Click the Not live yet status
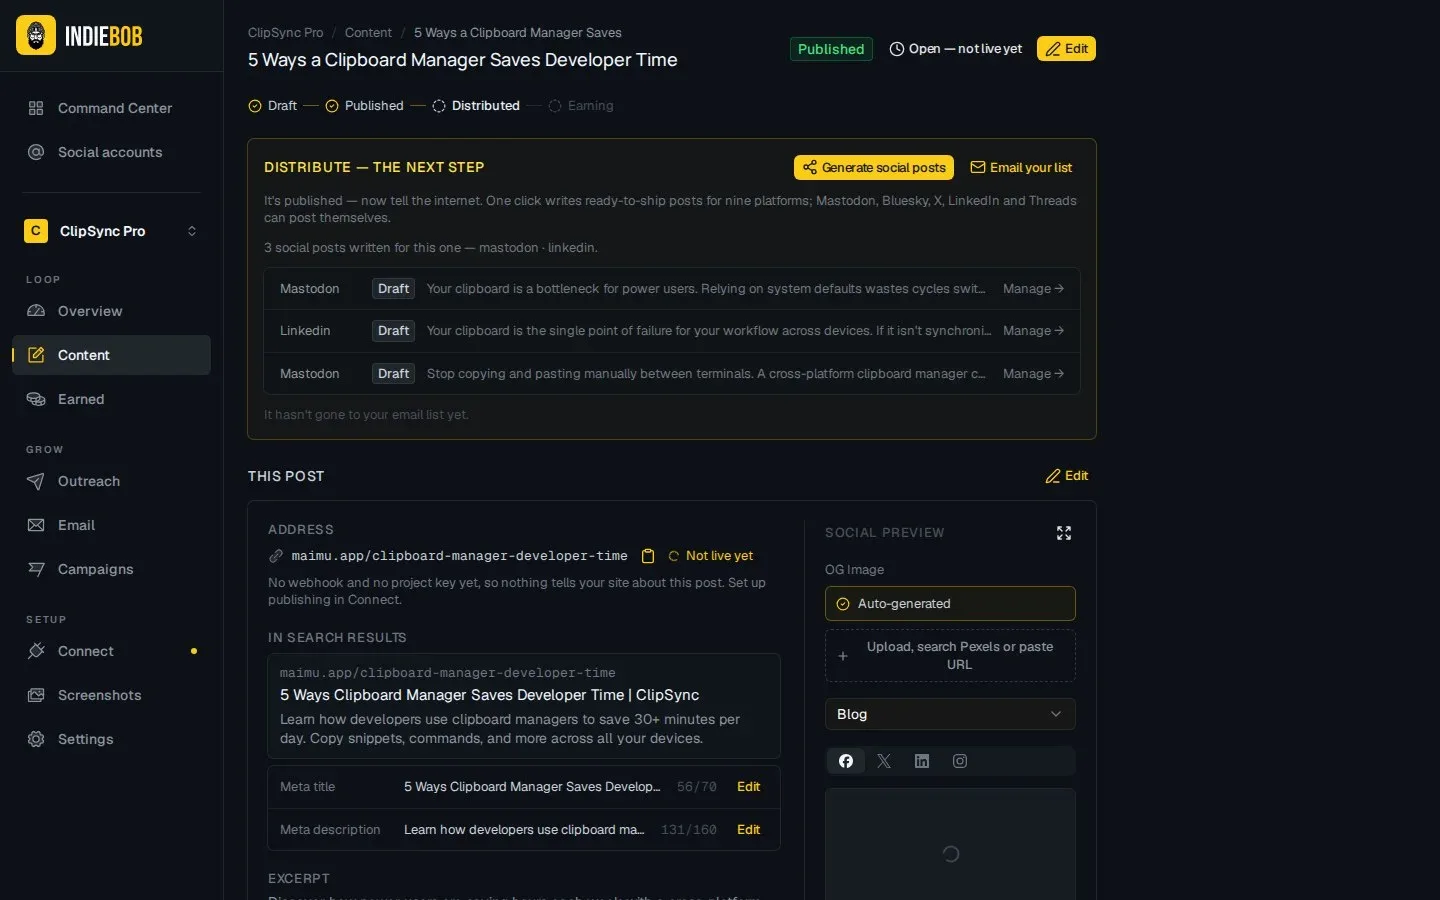The height and width of the screenshot is (900, 1440). pos(711,556)
